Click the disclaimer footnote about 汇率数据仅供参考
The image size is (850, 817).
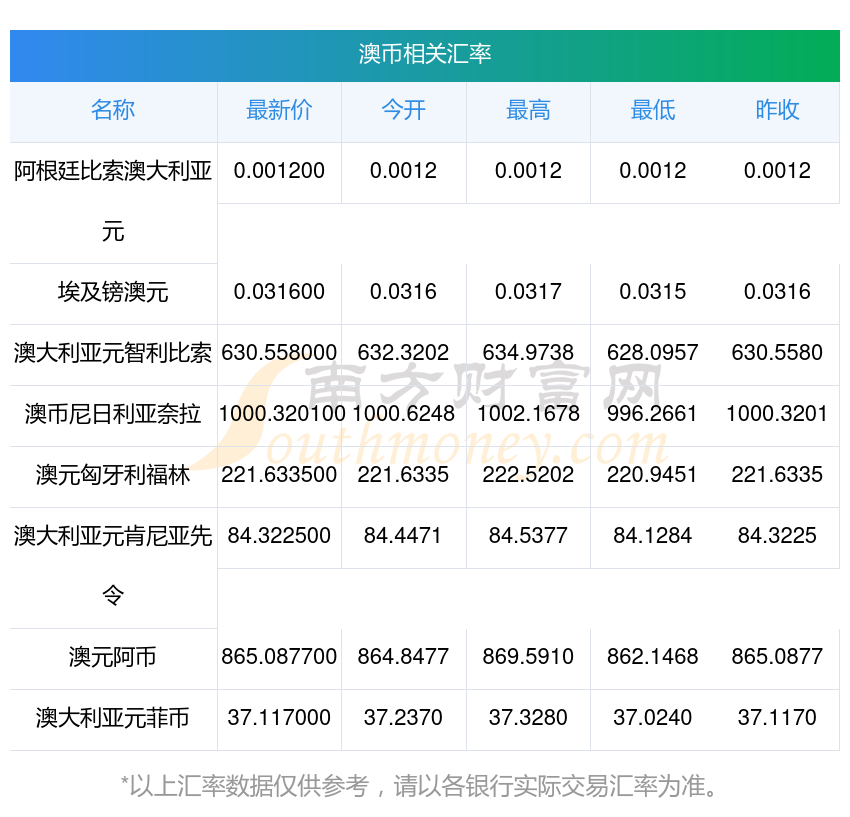pyautogui.click(x=420, y=786)
